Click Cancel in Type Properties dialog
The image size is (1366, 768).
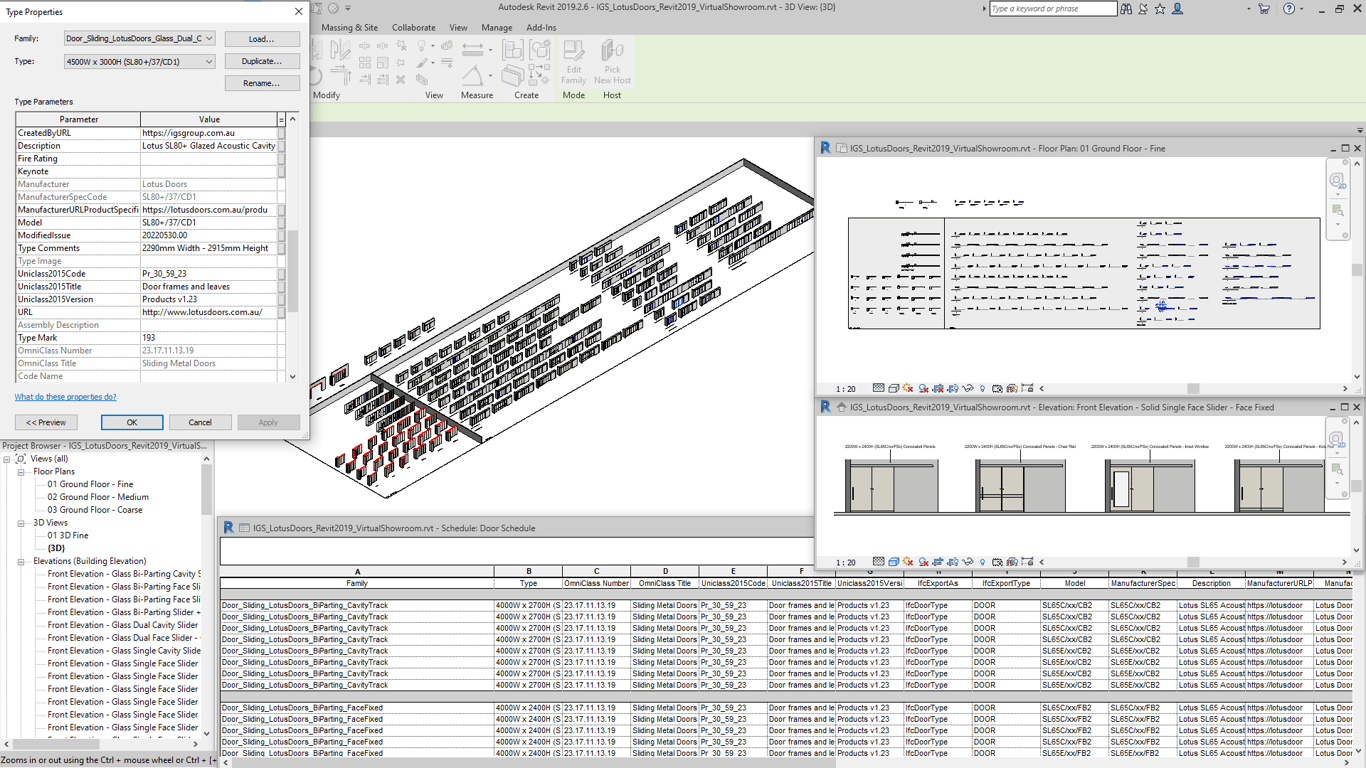tap(200, 422)
